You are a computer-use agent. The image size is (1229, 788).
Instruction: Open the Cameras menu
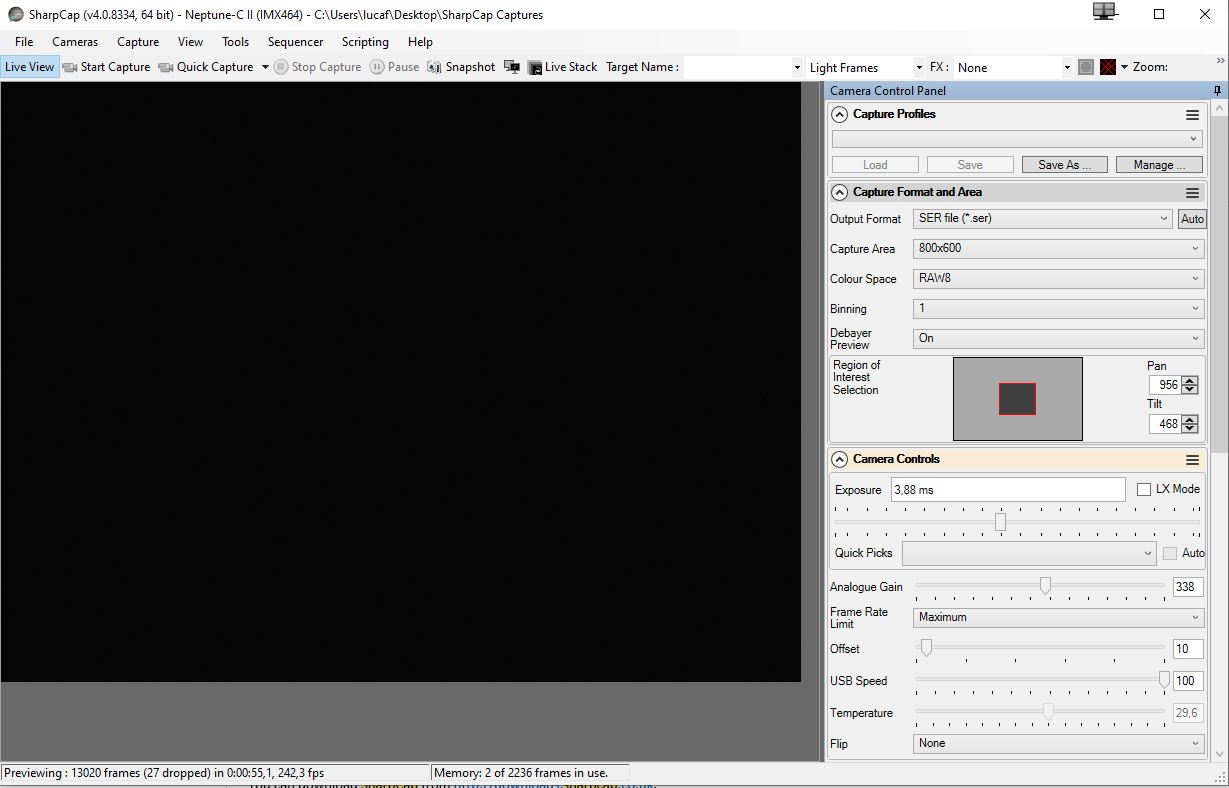[75, 42]
